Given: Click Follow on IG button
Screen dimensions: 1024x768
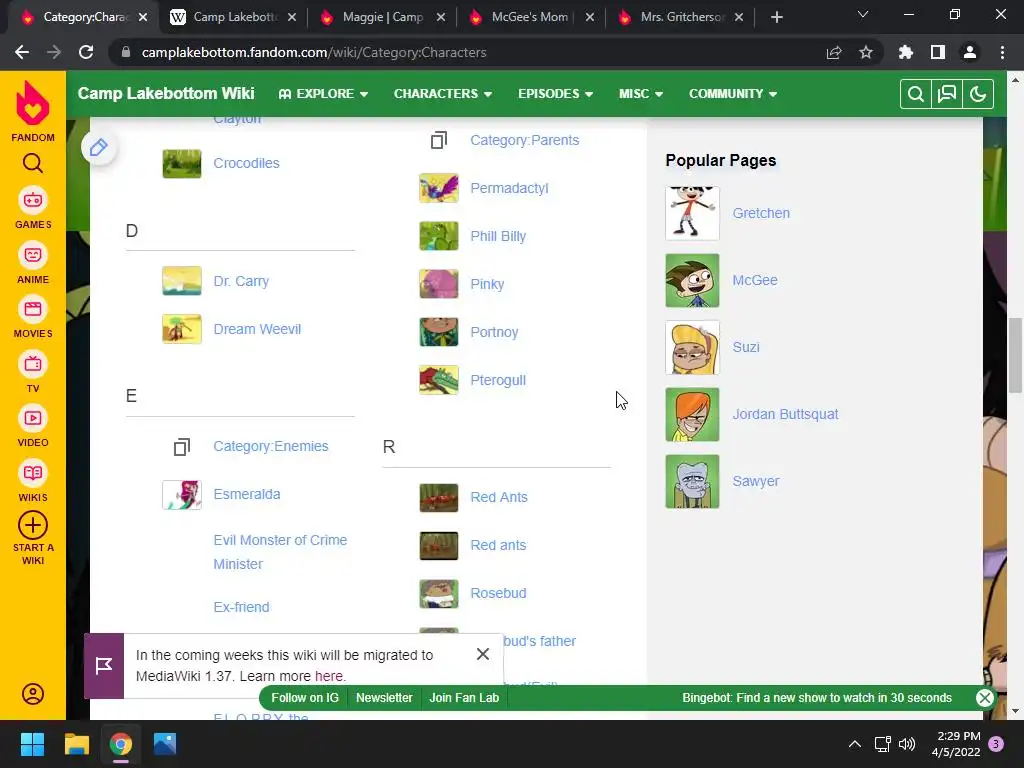Looking at the screenshot, I should pos(305,697).
